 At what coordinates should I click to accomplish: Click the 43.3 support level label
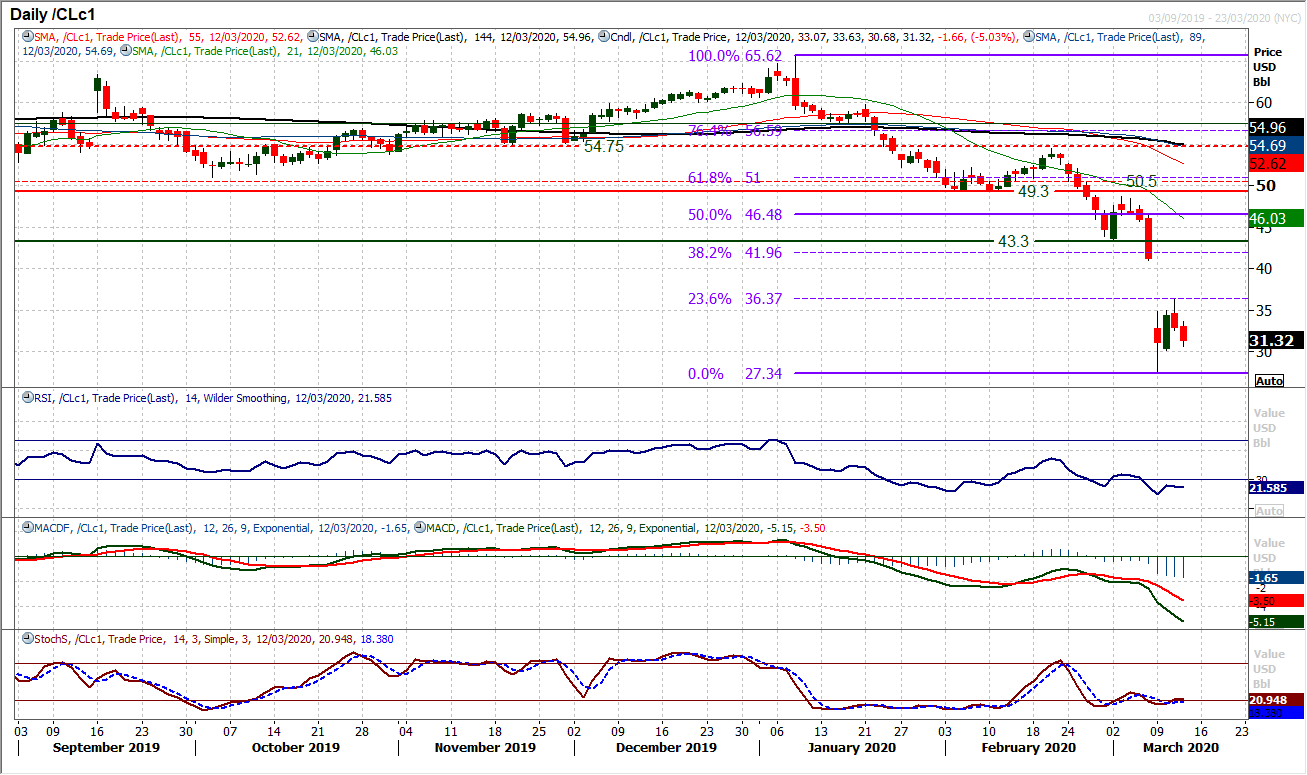click(1014, 242)
